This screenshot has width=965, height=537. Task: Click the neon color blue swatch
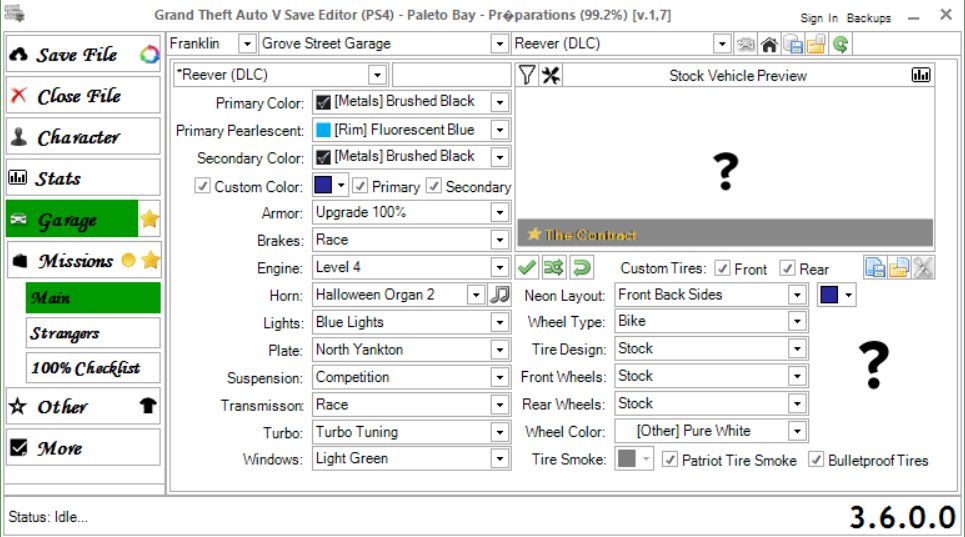[829, 295]
